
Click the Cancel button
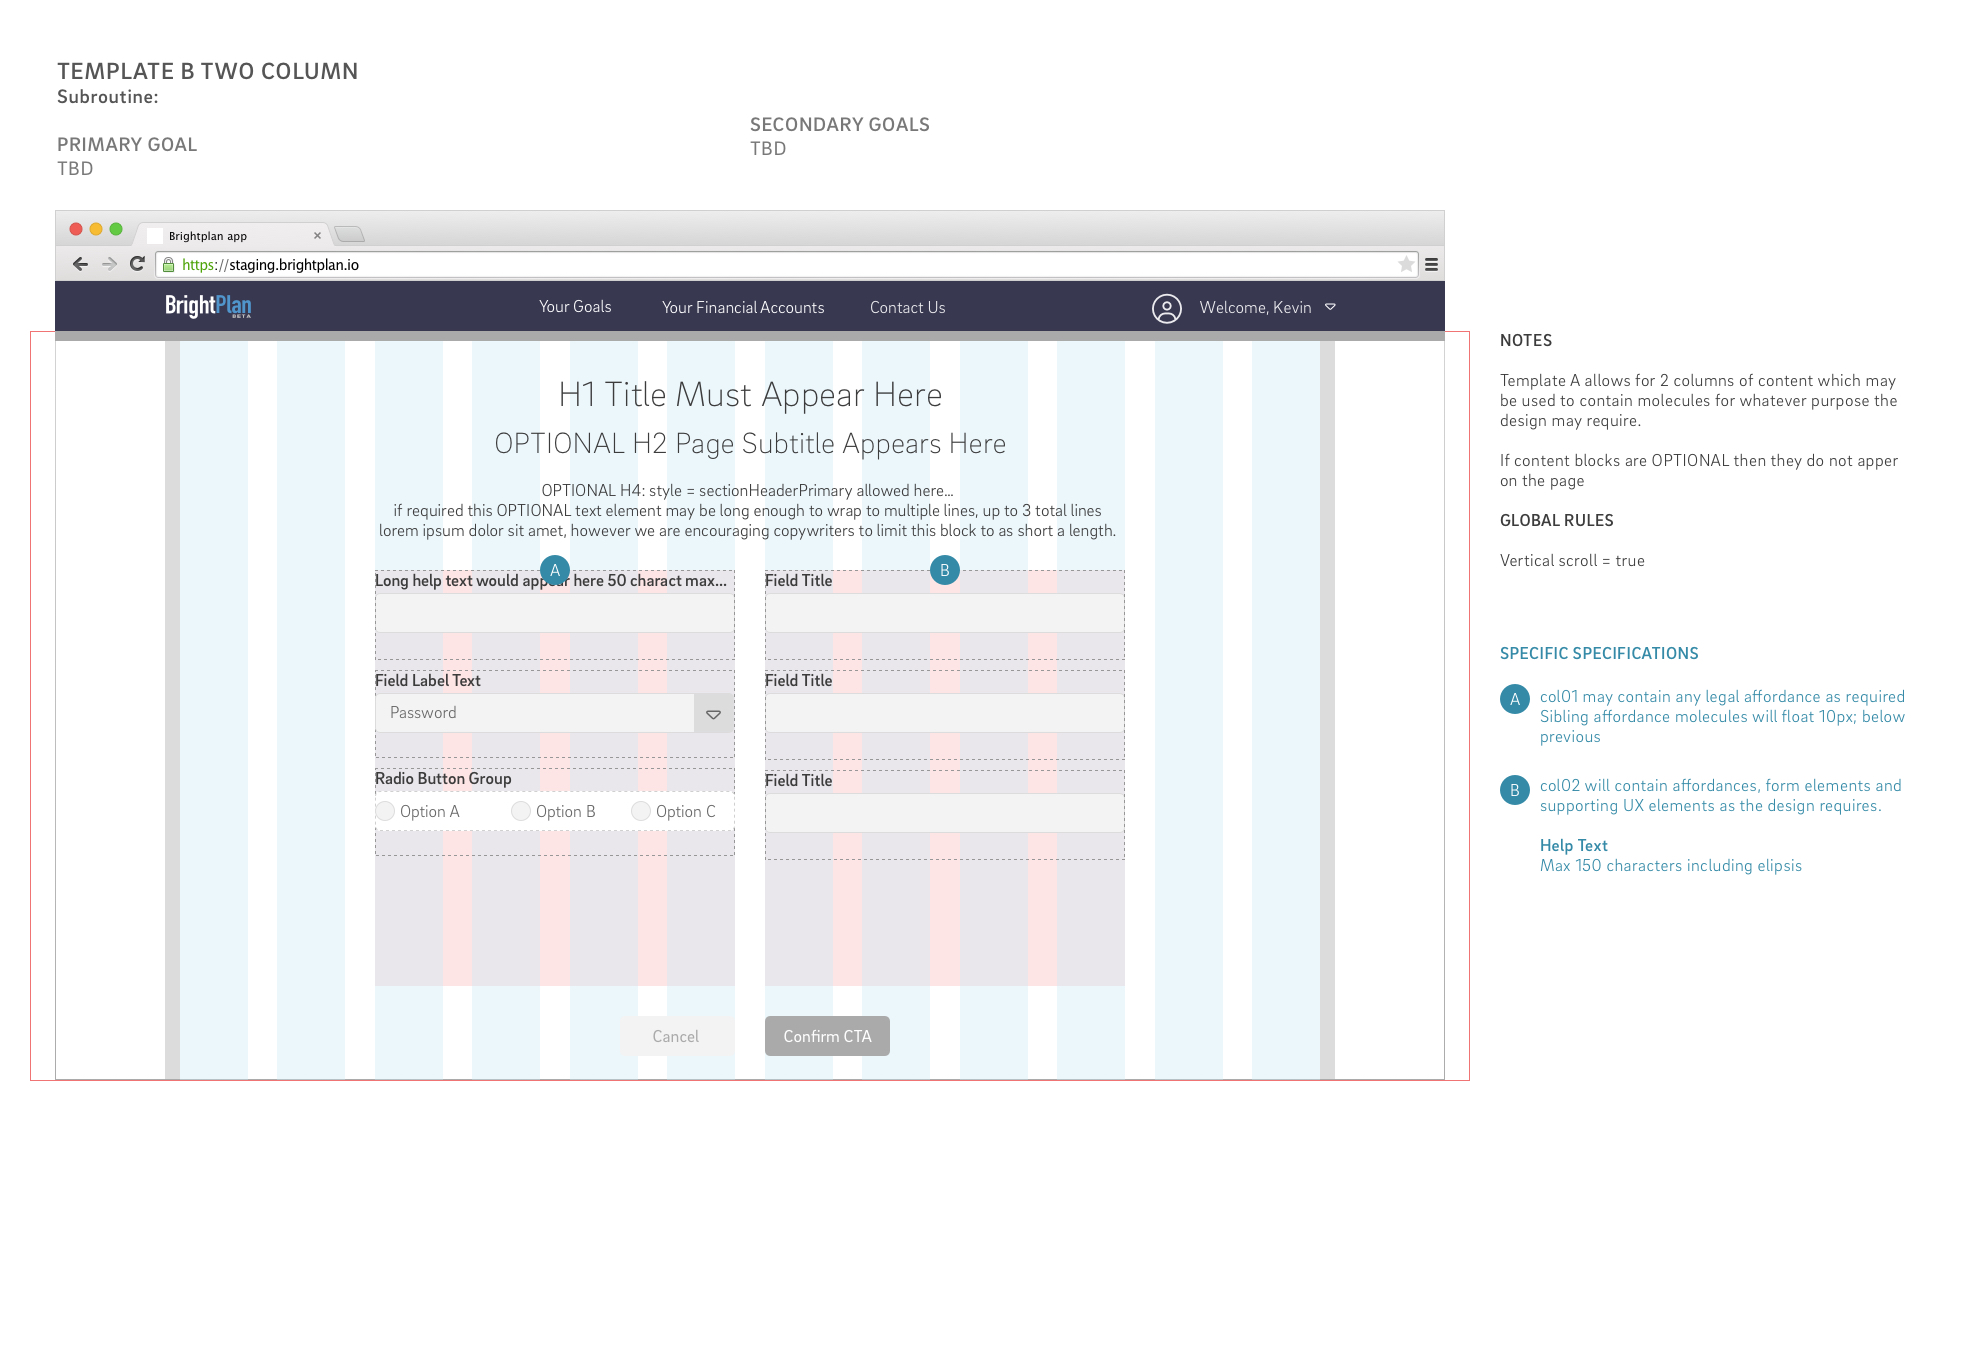(x=676, y=1036)
